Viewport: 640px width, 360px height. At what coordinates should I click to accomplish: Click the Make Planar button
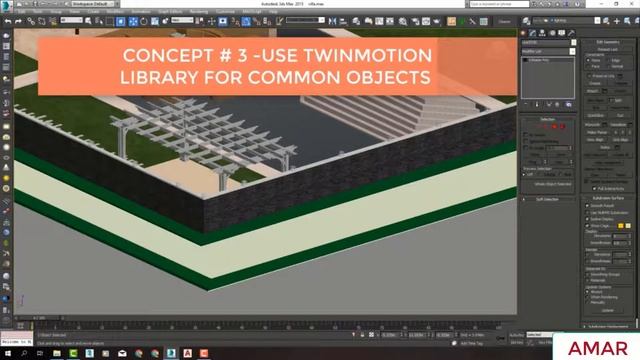click(x=597, y=132)
